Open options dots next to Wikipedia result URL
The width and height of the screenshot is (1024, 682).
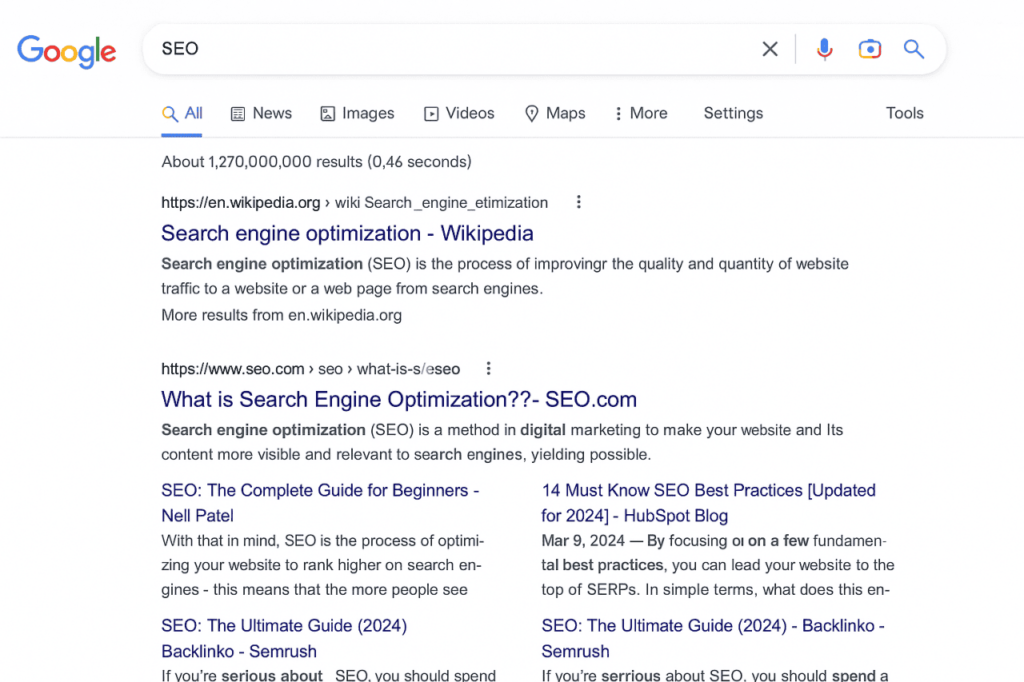(579, 203)
